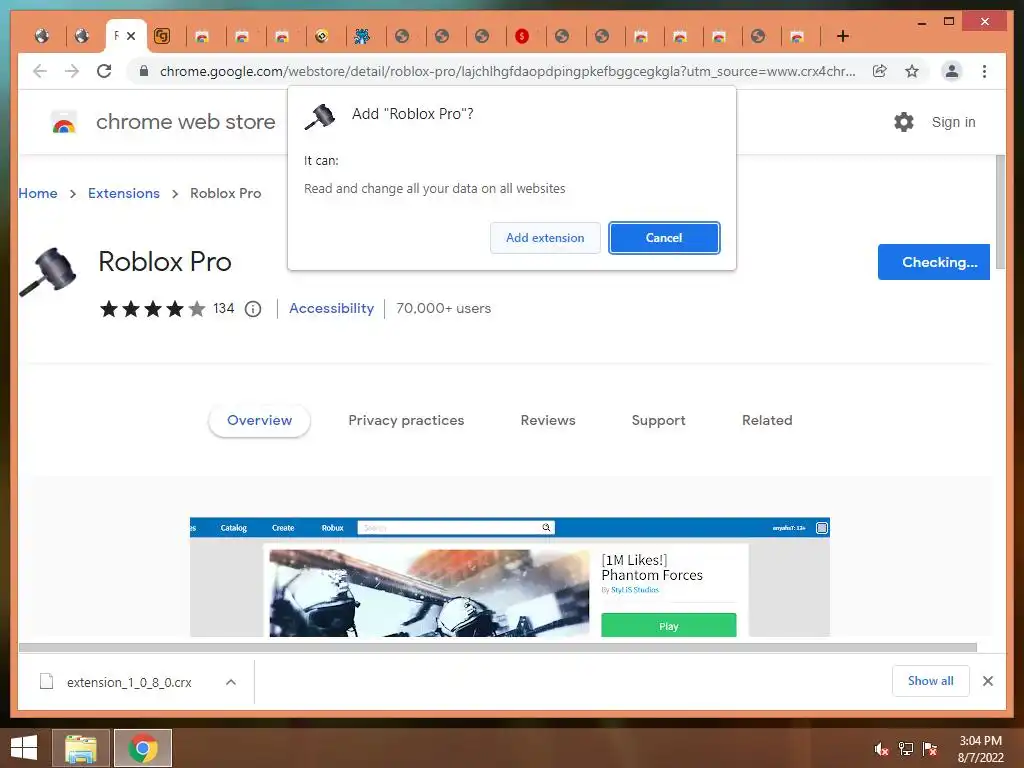Click the Chrome taskbar icon
The height and width of the screenshot is (768, 1024).
tap(143, 748)
